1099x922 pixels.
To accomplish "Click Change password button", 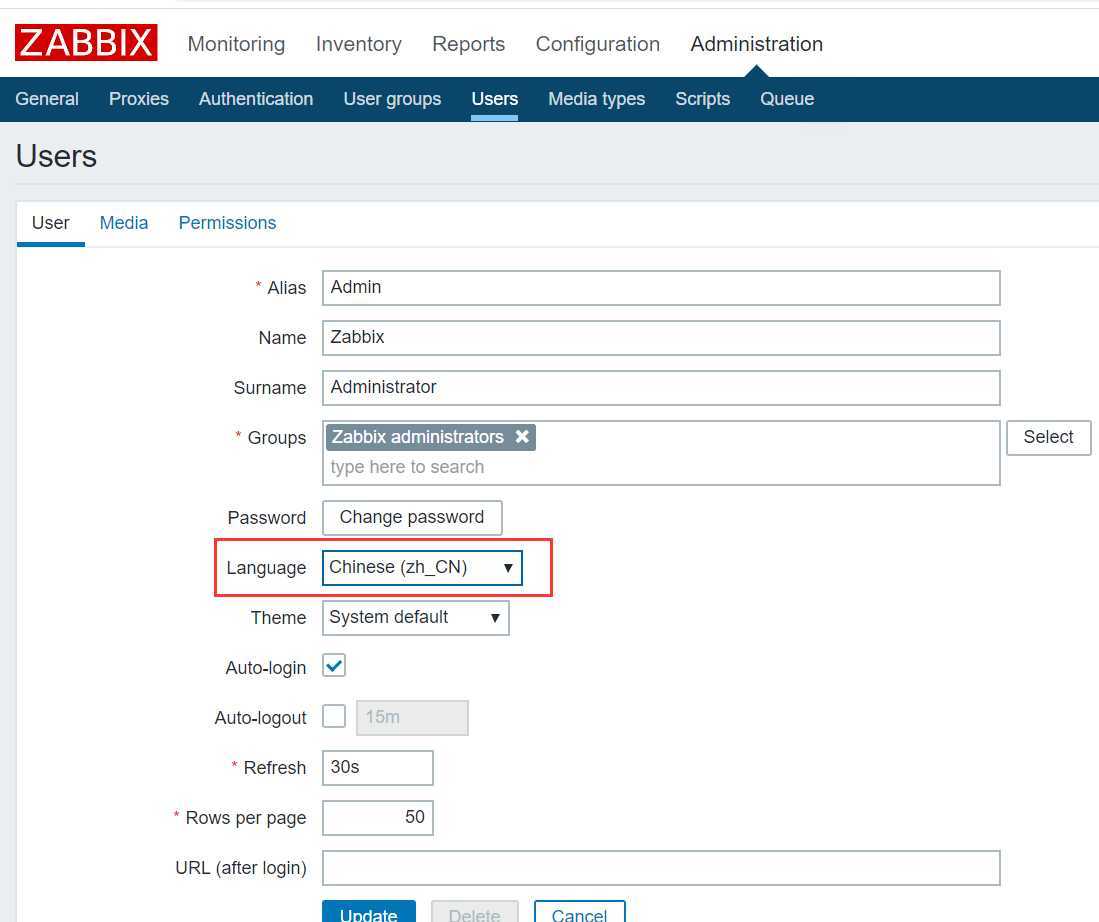I will pos(412,517).
